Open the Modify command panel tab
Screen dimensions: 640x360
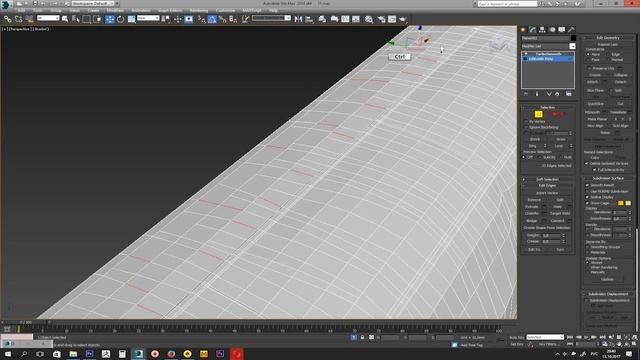(x=533, y=29)
